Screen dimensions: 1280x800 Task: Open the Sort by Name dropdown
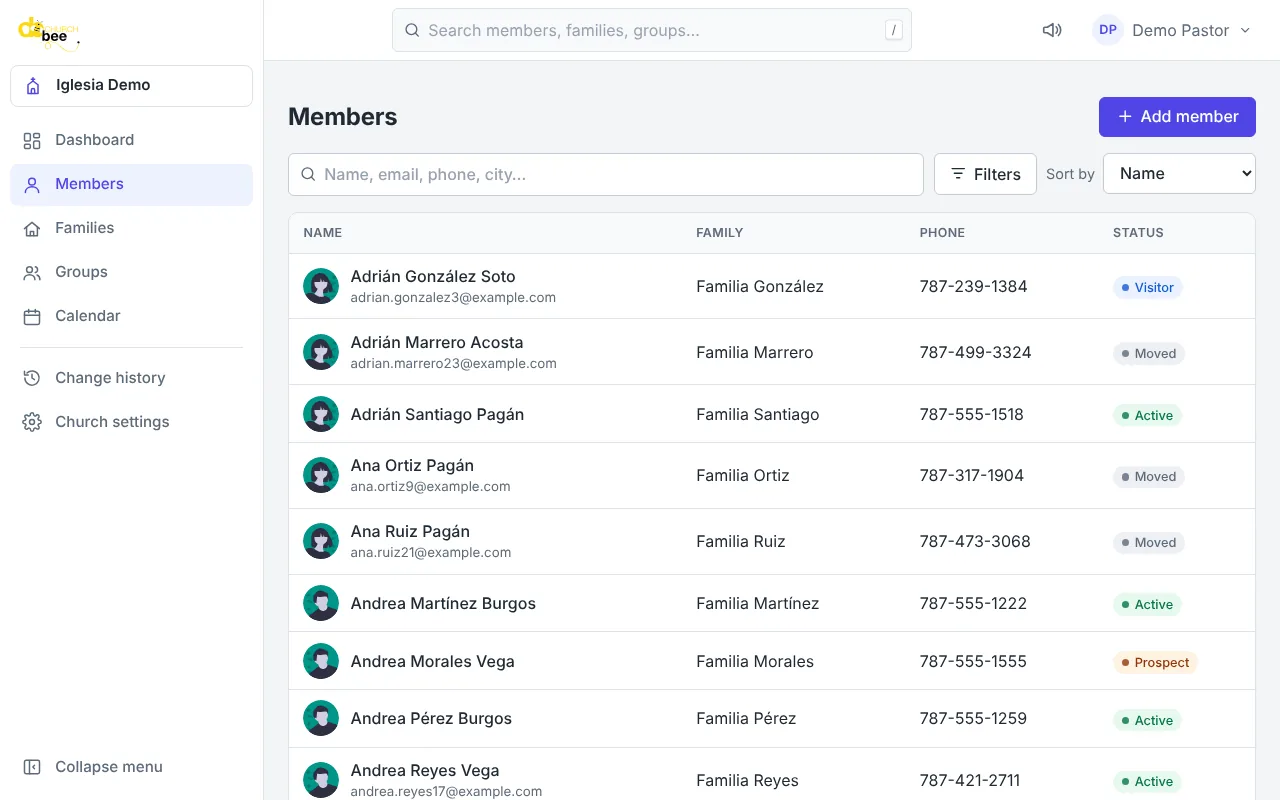click(x=1179, y=174)
